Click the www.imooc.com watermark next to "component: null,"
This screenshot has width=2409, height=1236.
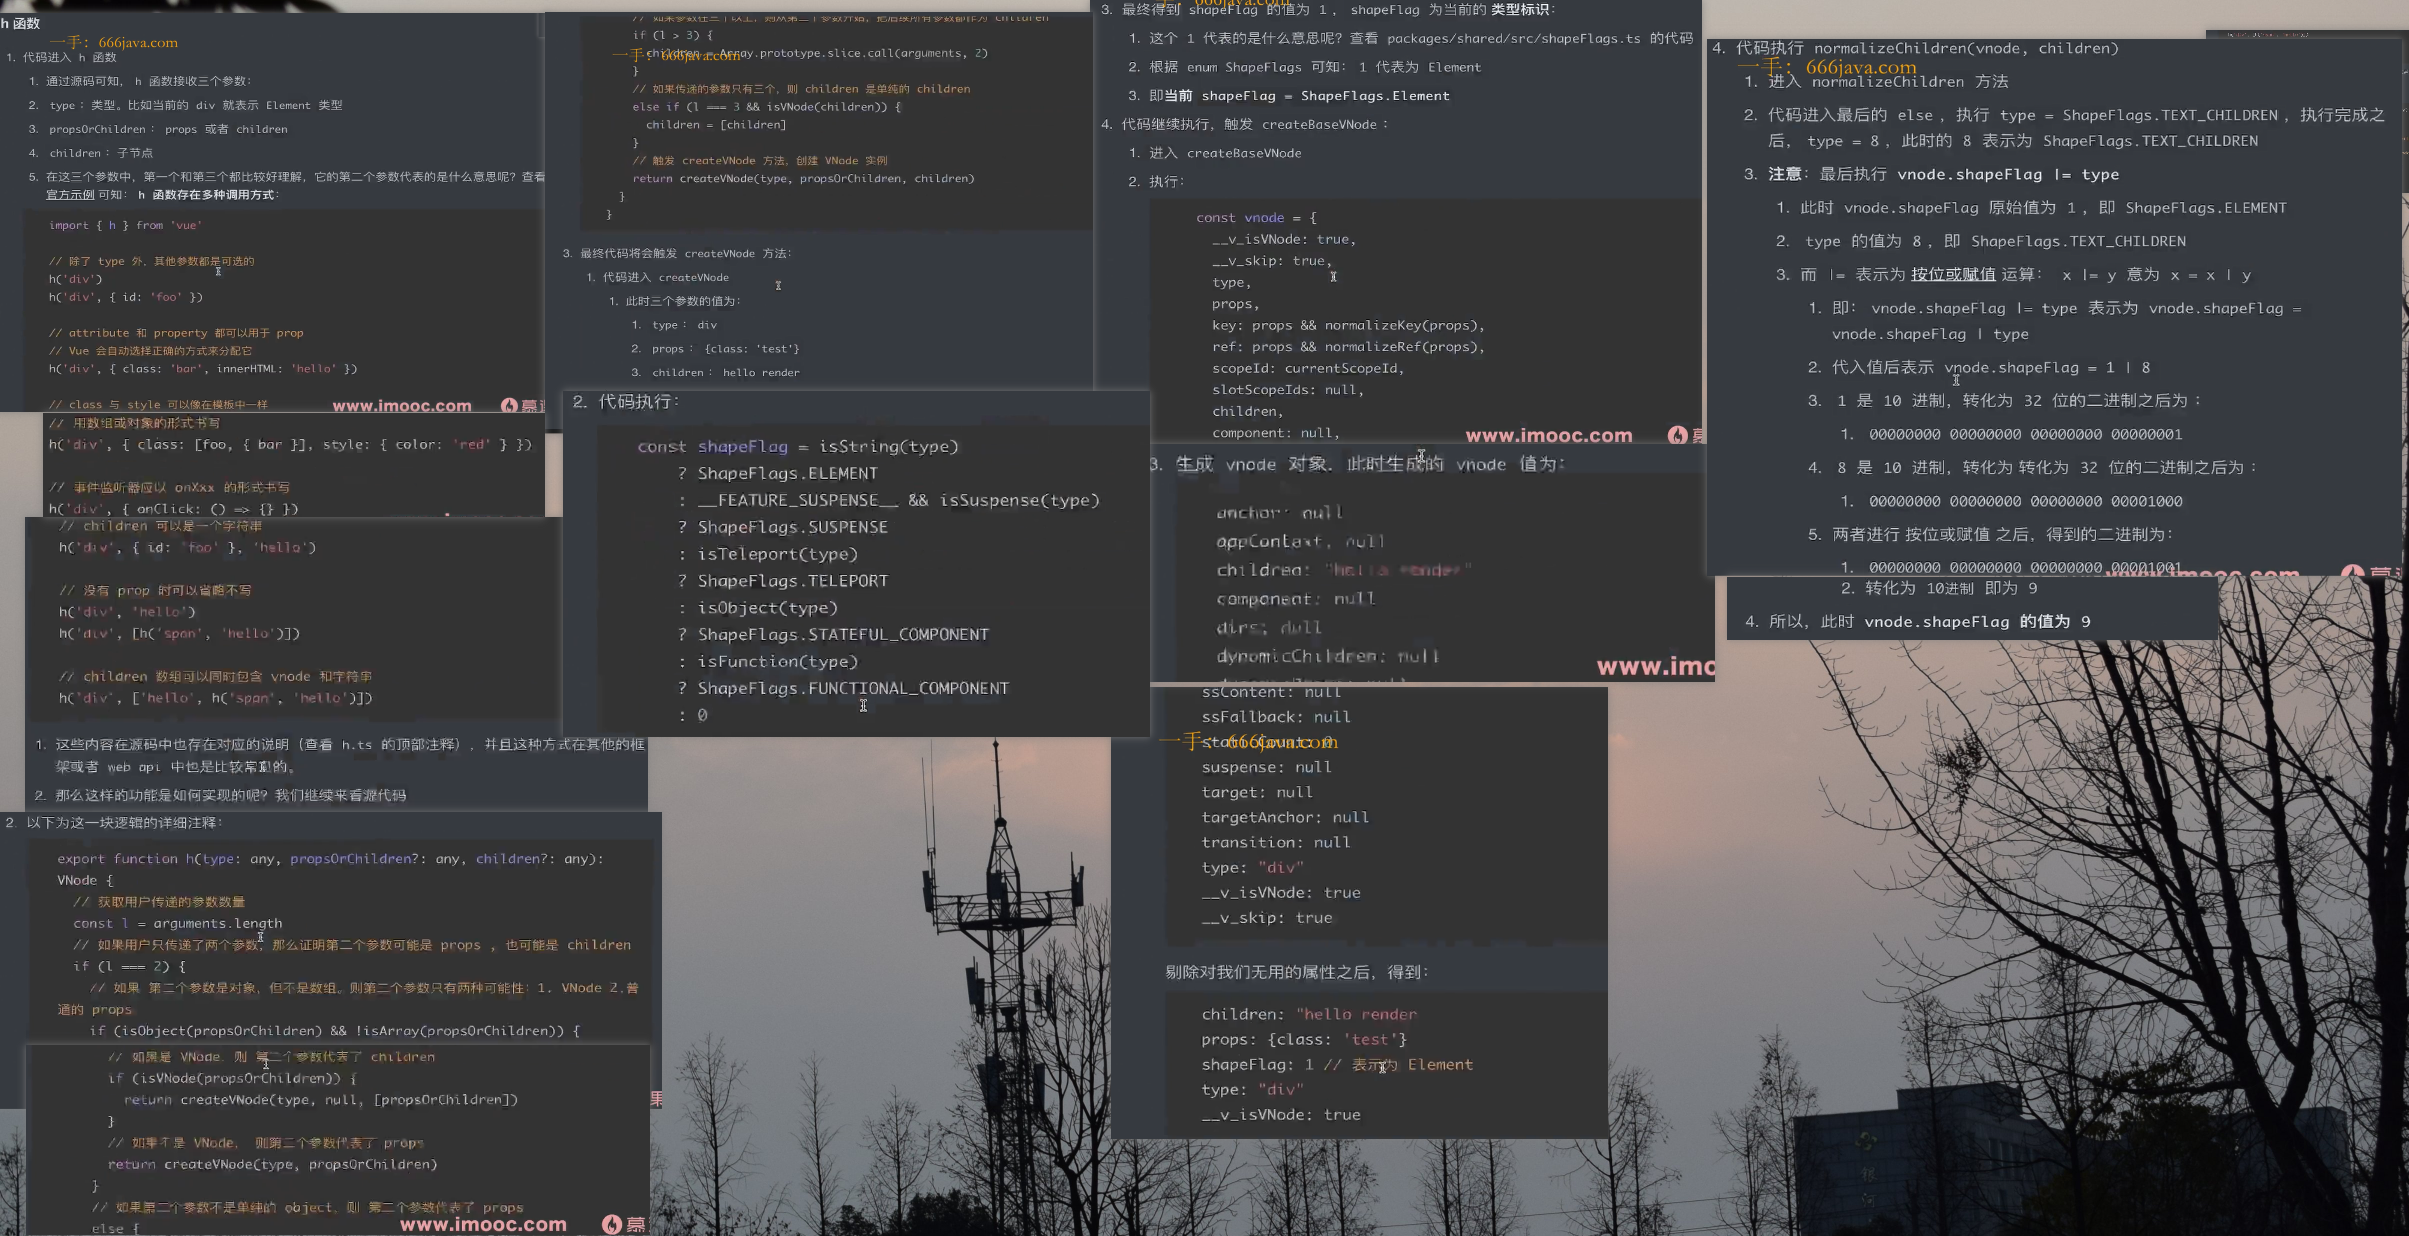1548,436
